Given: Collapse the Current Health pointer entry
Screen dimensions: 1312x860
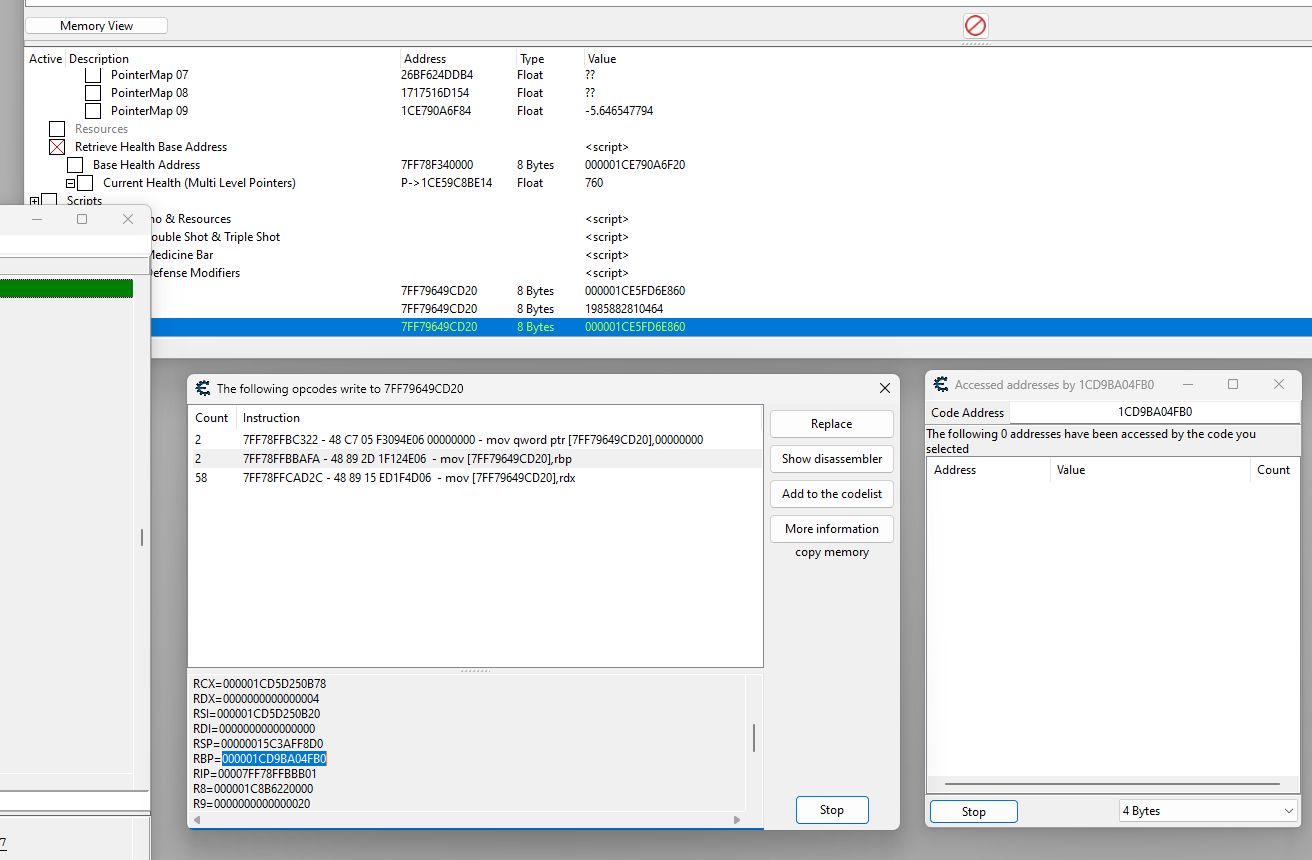Looking at the screenshot, I should (x=71, y=183).
